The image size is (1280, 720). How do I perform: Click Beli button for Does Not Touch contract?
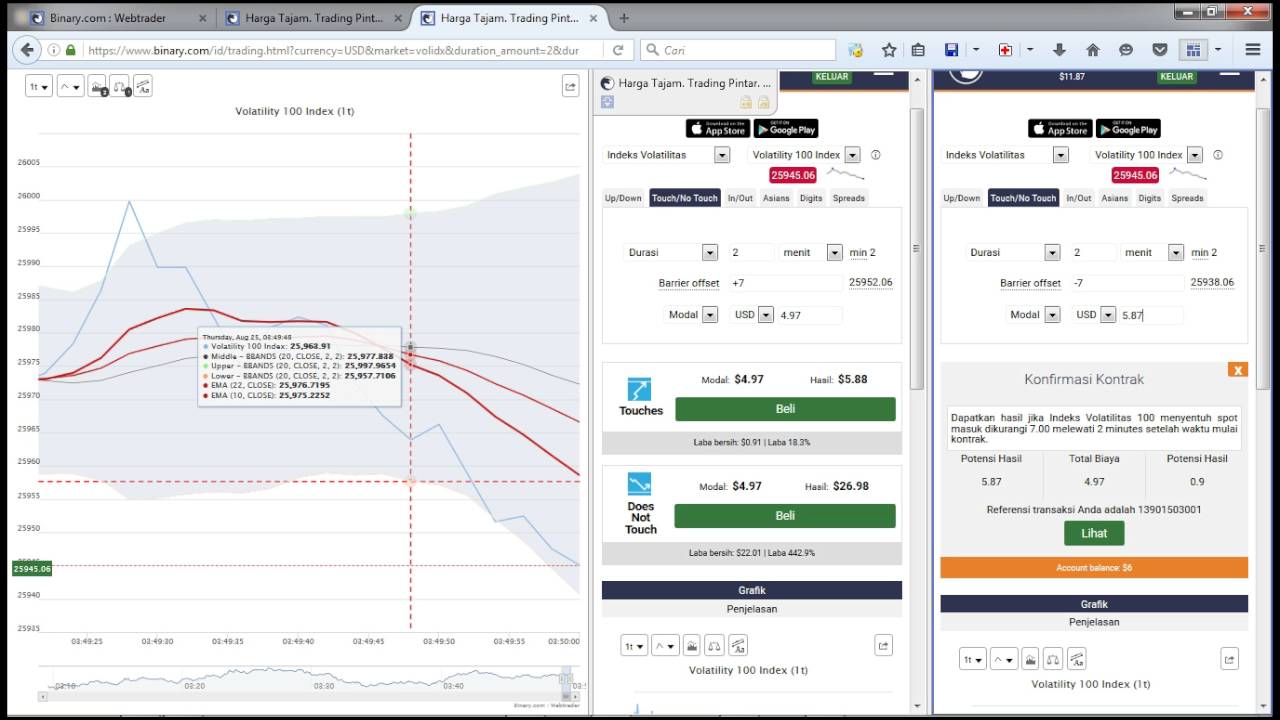(785, 516)
